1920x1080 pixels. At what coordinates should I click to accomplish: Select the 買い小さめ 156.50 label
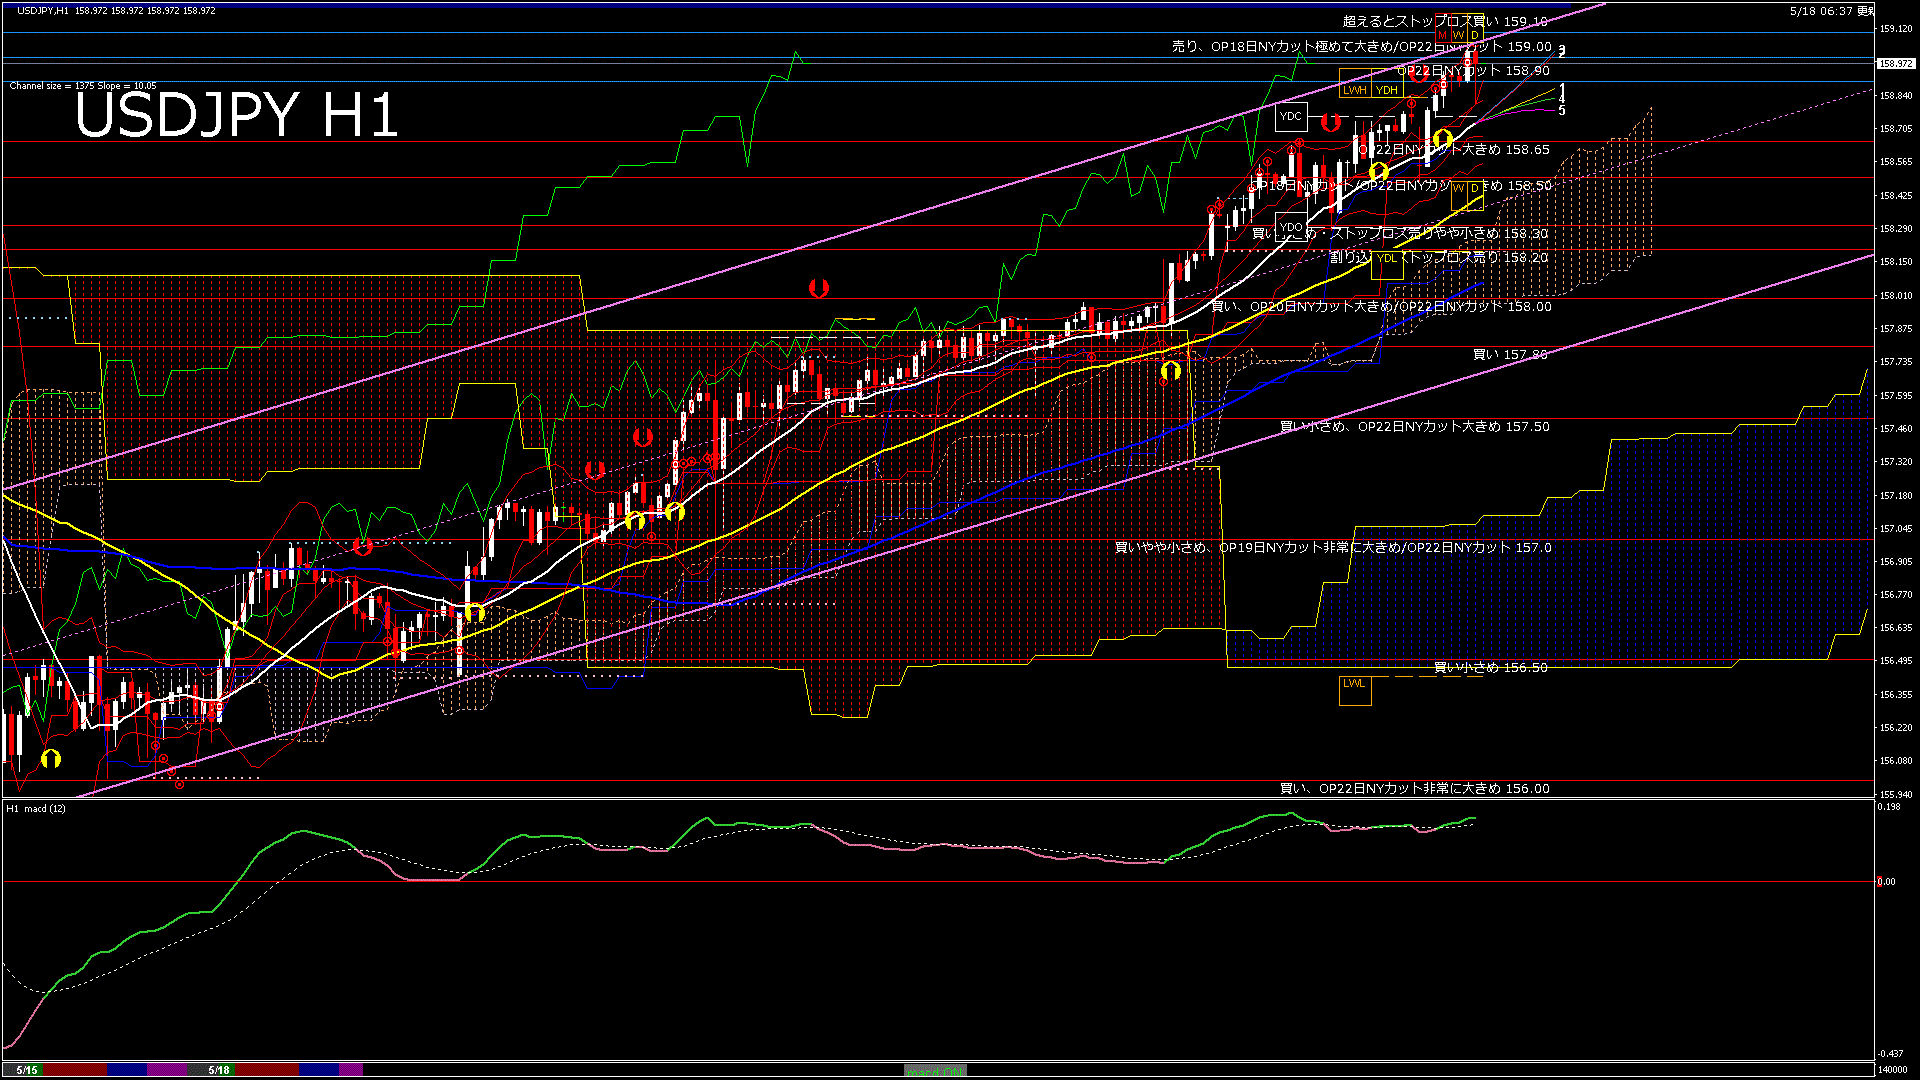click(x=1491, y=668)
